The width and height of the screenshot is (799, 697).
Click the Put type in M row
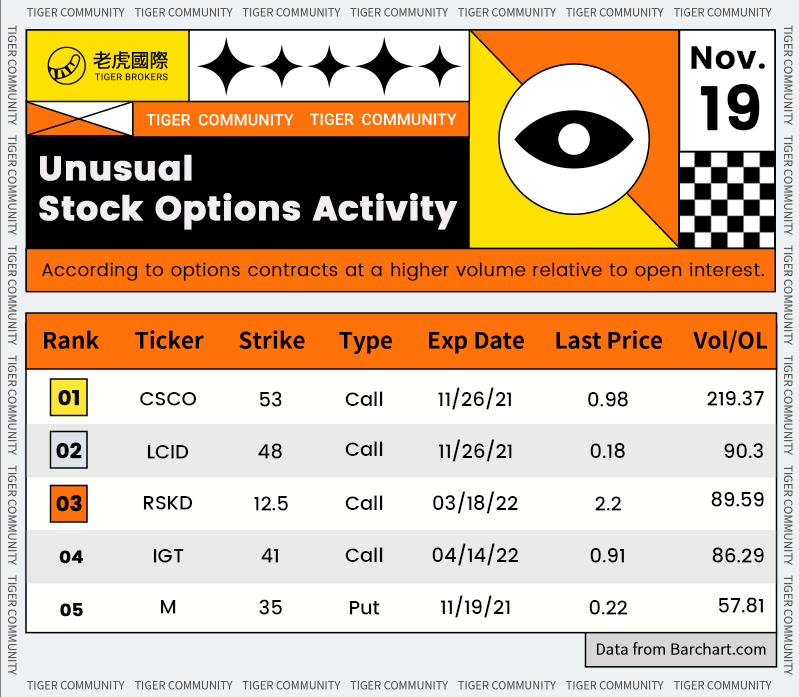(x=364, y=607)
